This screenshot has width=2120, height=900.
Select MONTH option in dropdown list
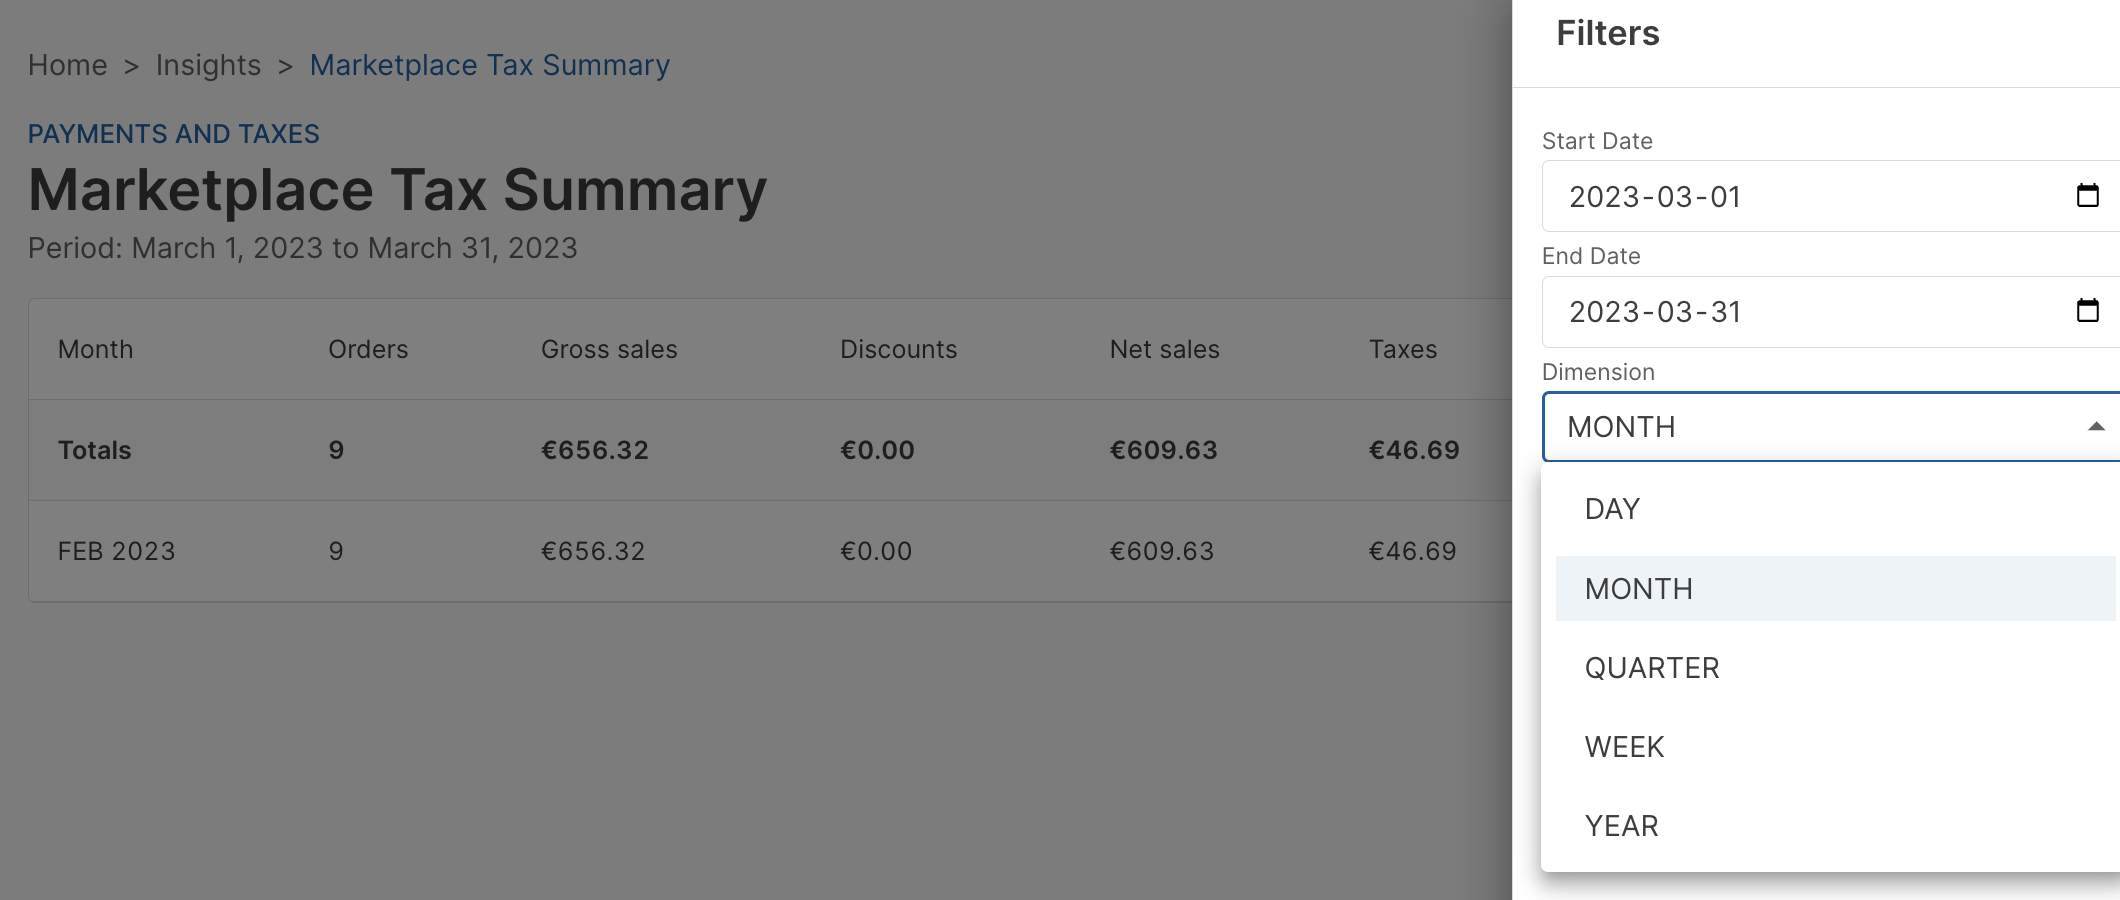click(1638, 589)
